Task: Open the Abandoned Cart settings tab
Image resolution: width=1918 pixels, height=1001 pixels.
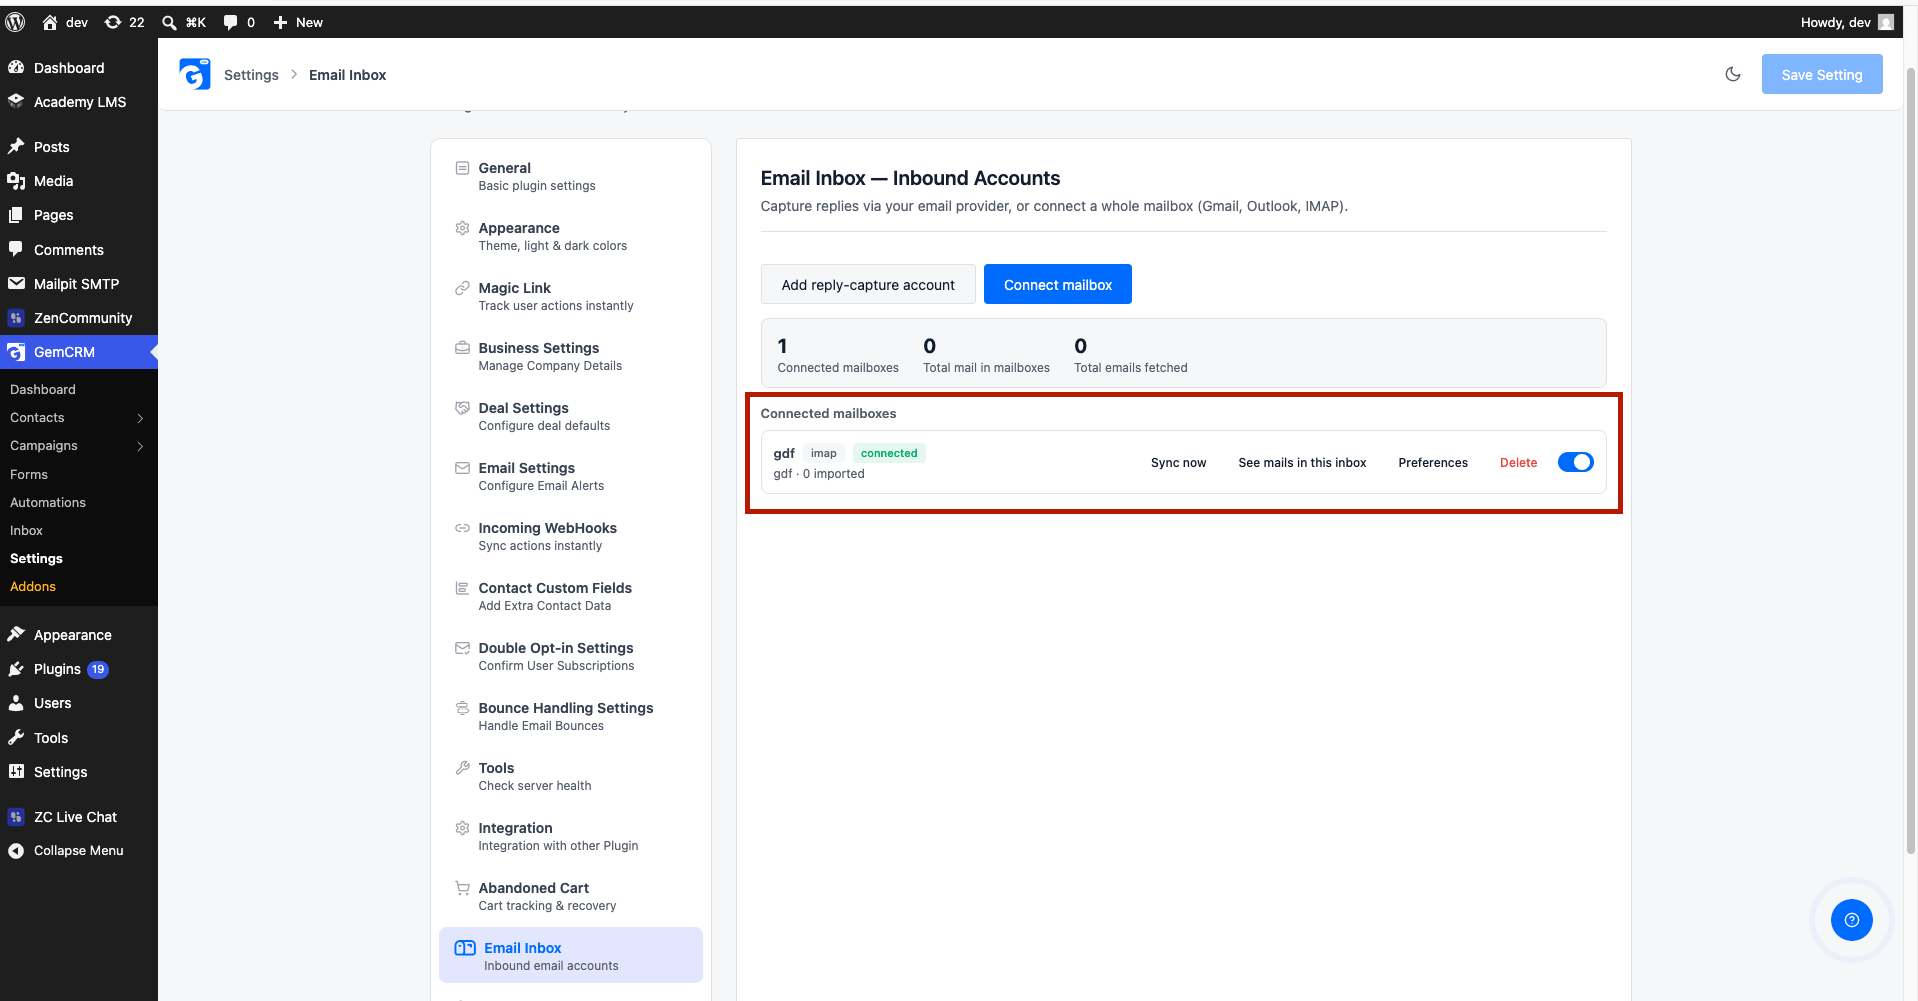Action: (570, 896)
